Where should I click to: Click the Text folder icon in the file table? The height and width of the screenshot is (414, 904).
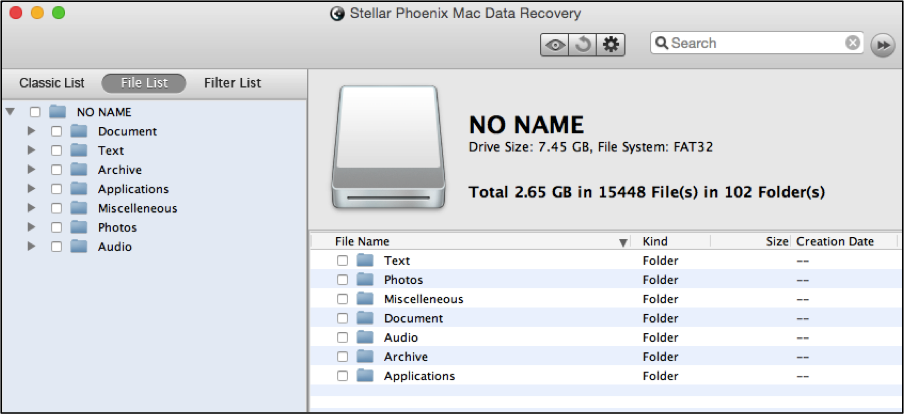pos(365,260)
